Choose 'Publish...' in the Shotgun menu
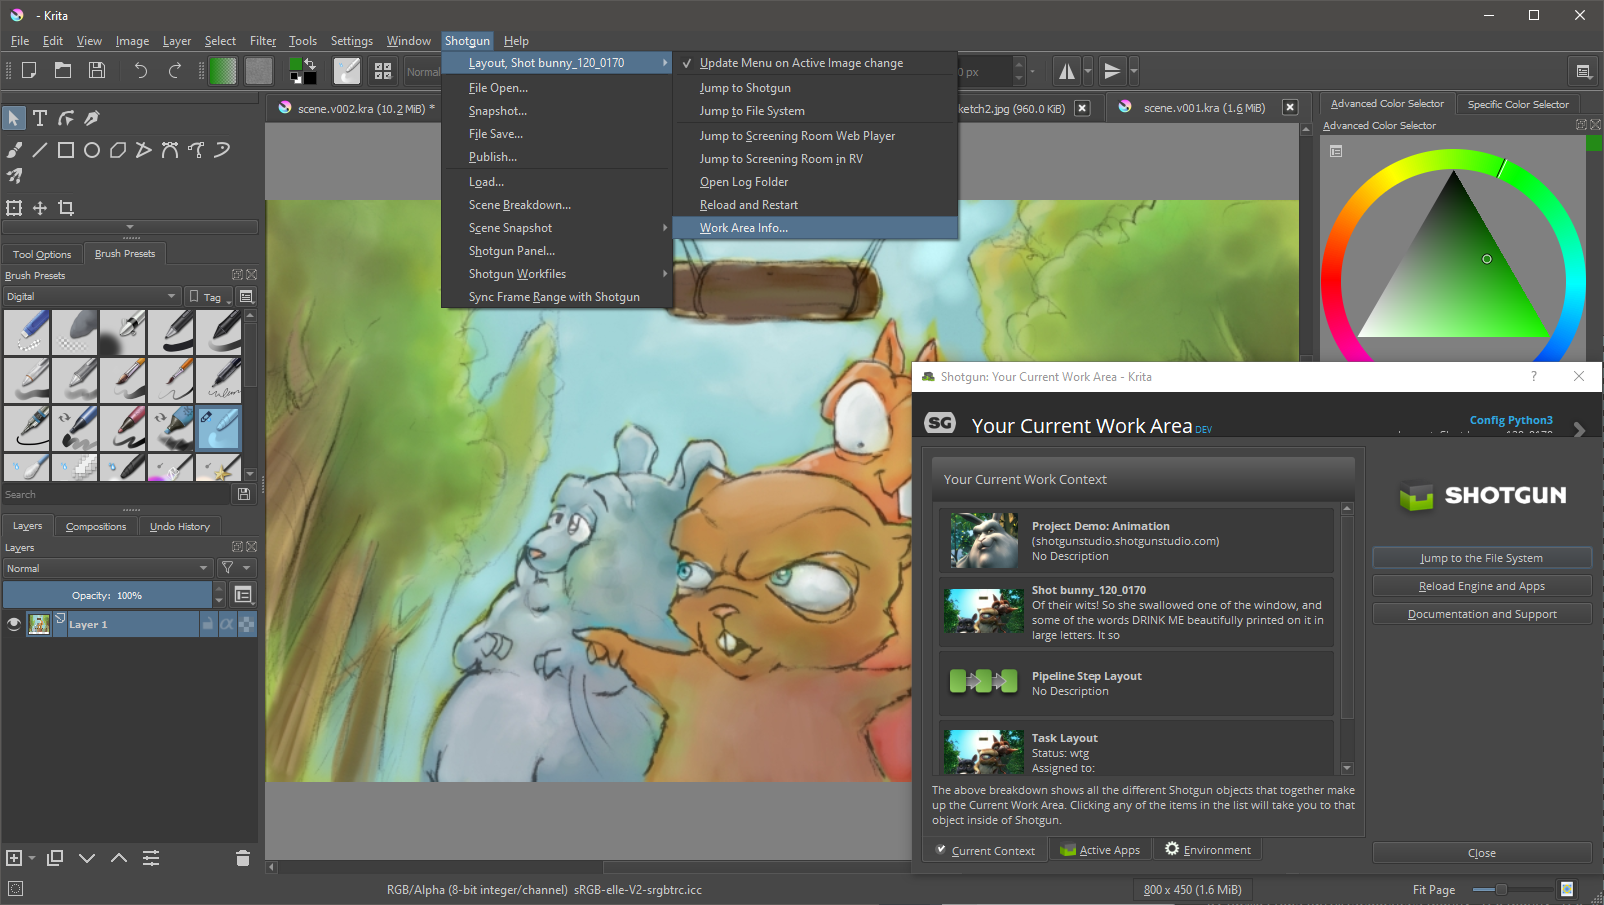 point(556,157)
